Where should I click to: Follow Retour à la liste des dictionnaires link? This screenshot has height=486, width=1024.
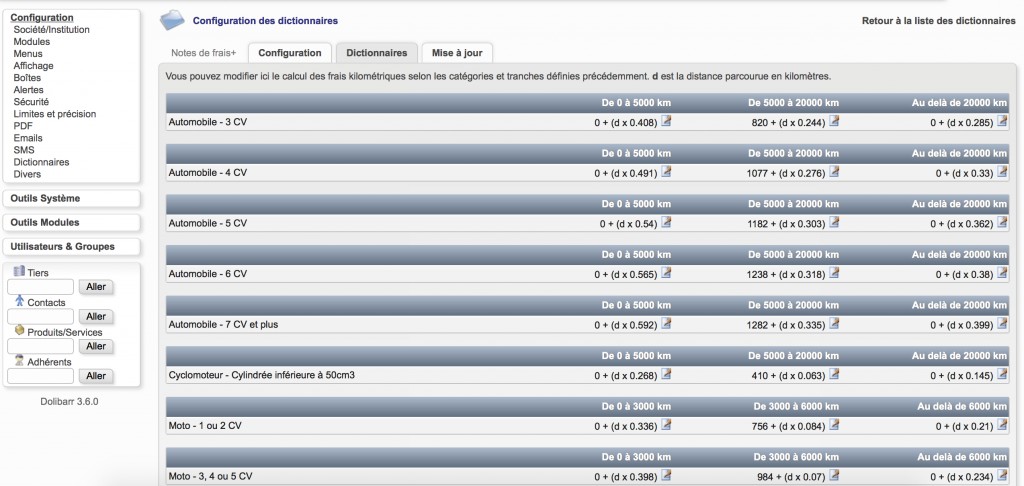click(938, 21)
